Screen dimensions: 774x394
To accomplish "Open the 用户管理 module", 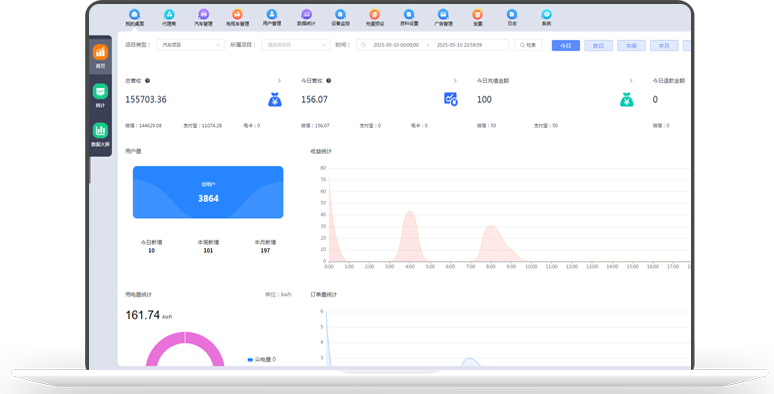I will coord(271,18).
